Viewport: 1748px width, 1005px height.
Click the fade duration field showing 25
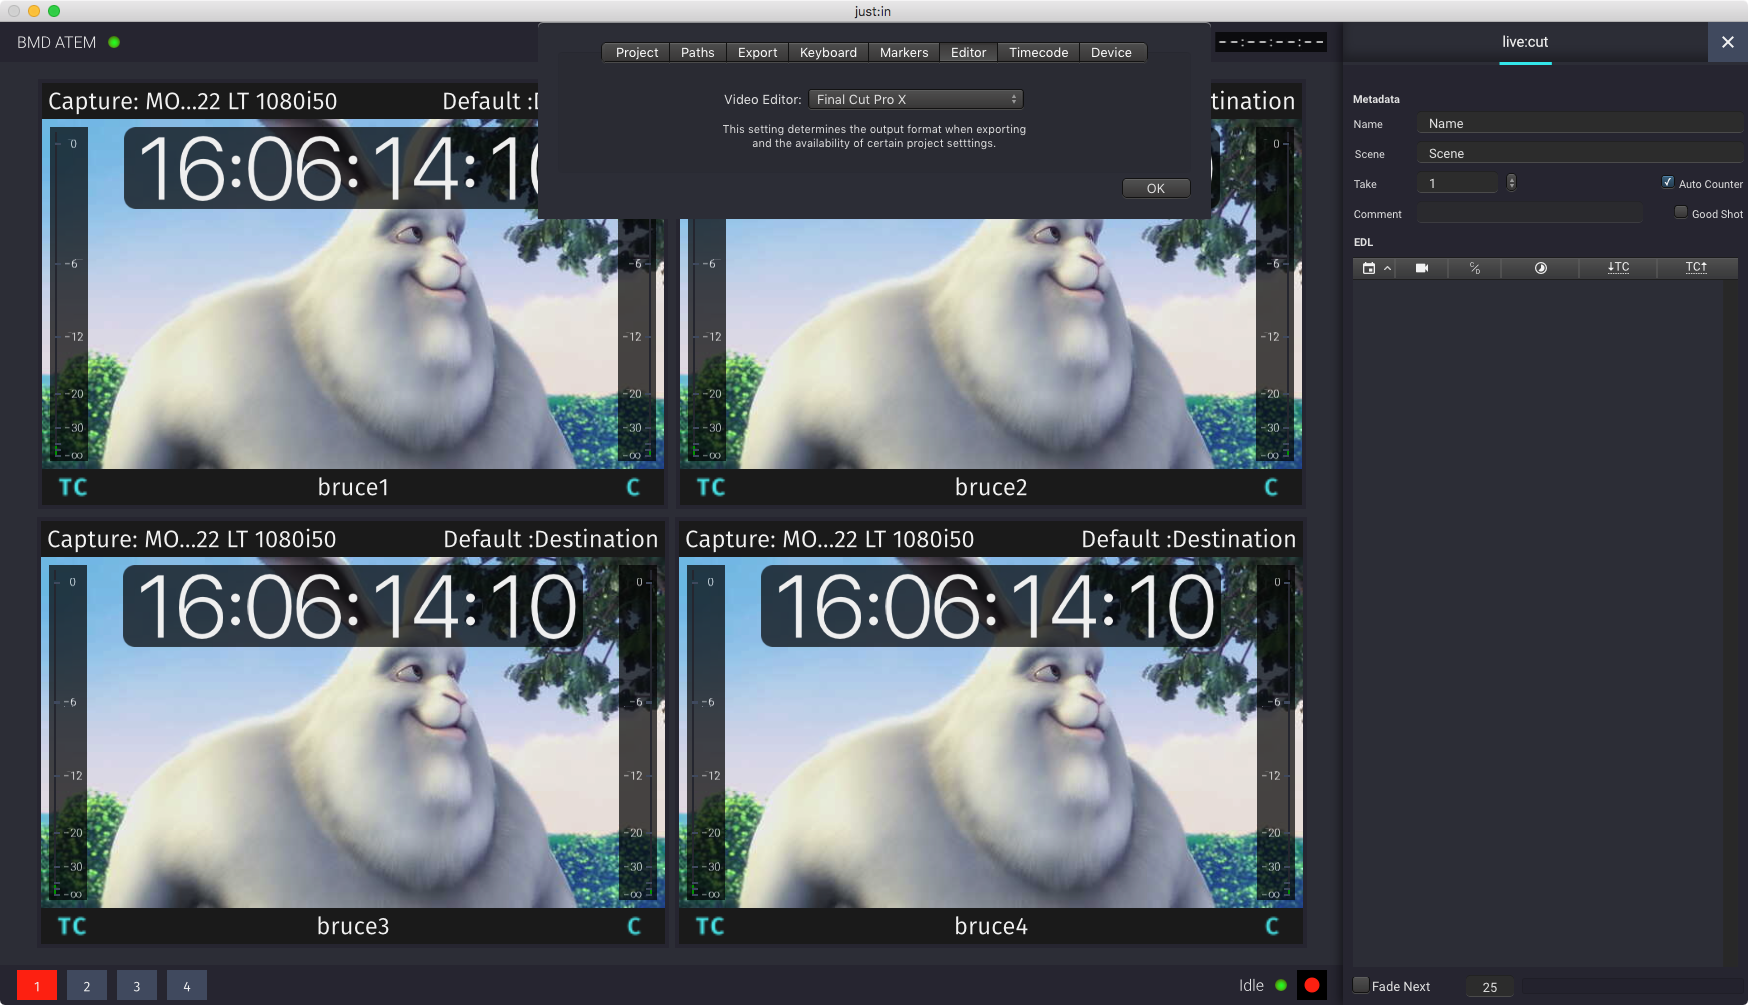click(1490, 987)
